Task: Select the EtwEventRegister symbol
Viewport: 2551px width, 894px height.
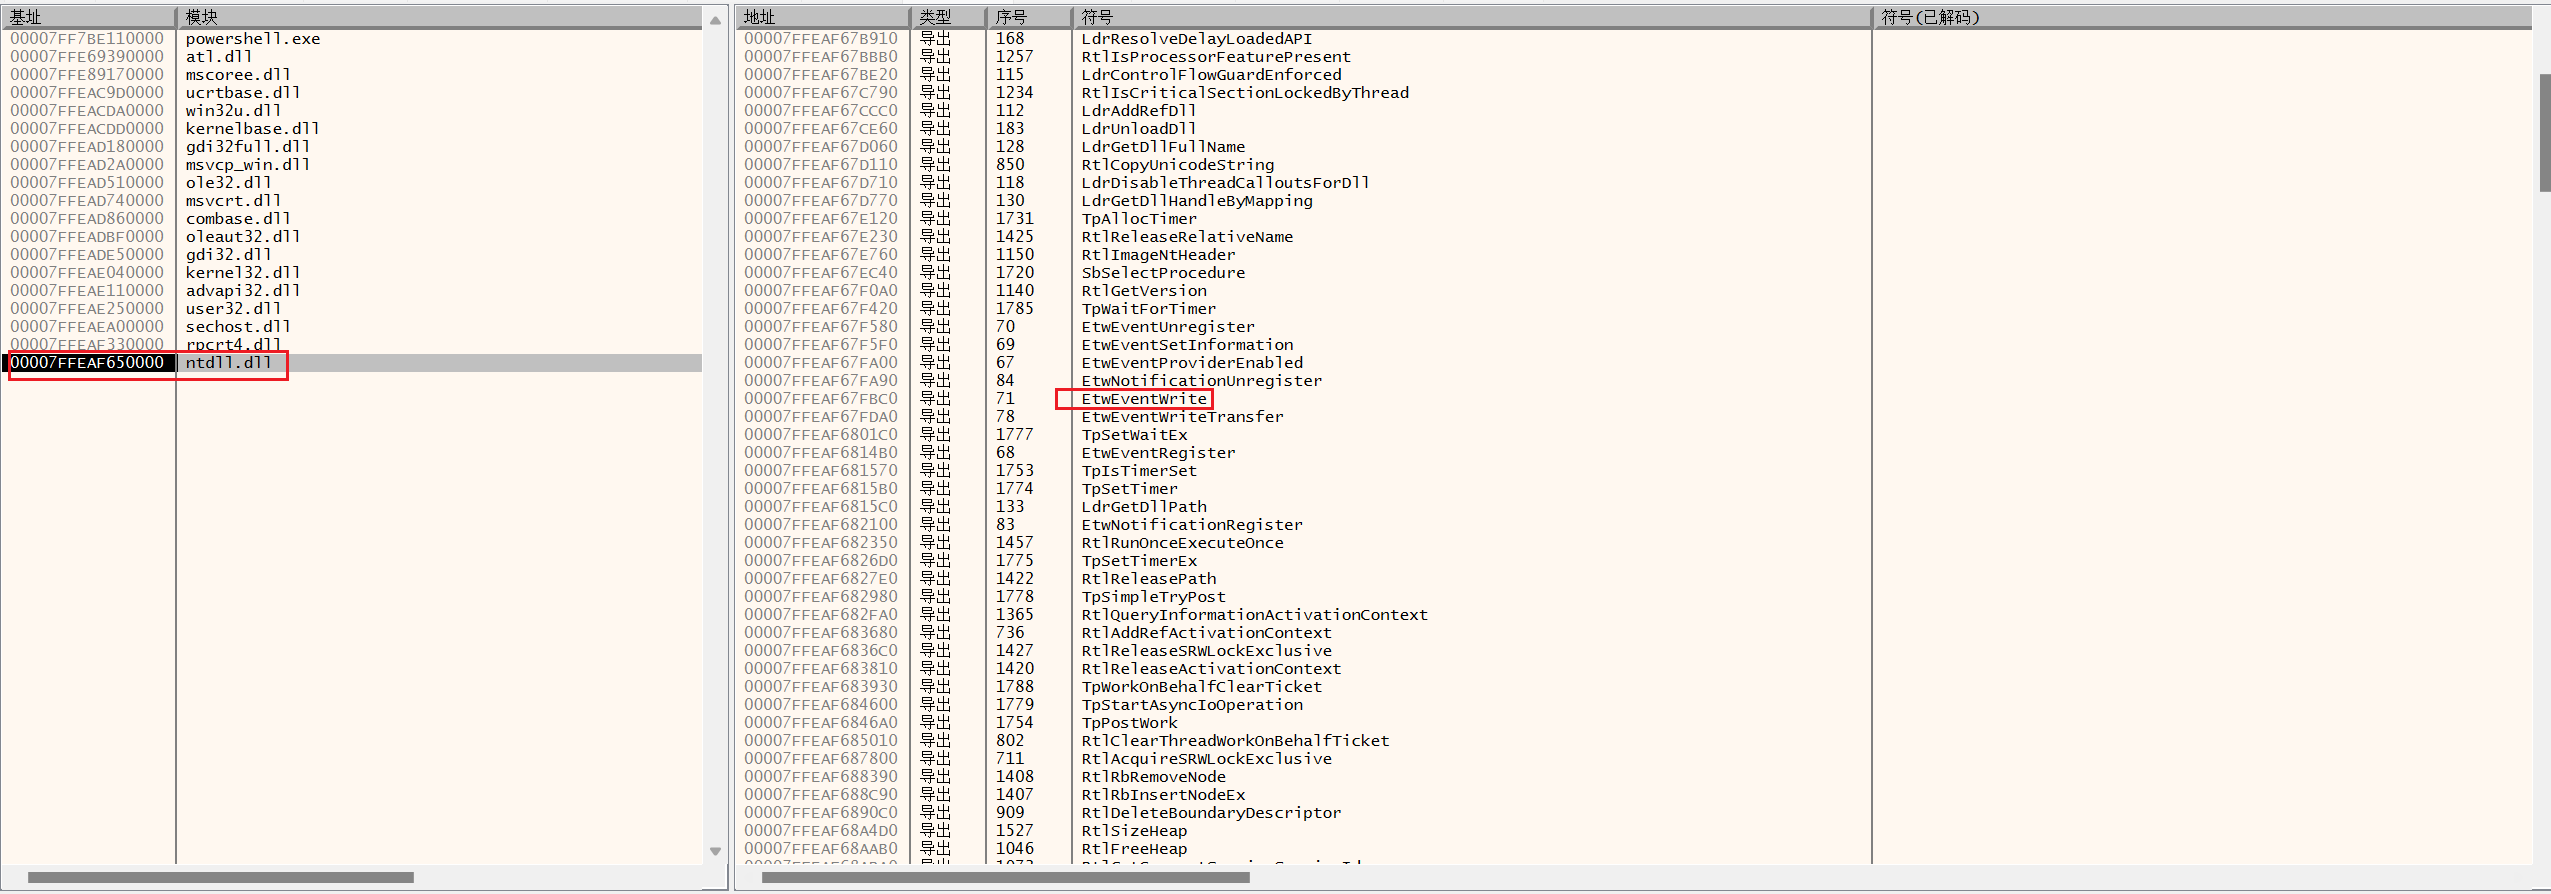Action: (1158, 453)
